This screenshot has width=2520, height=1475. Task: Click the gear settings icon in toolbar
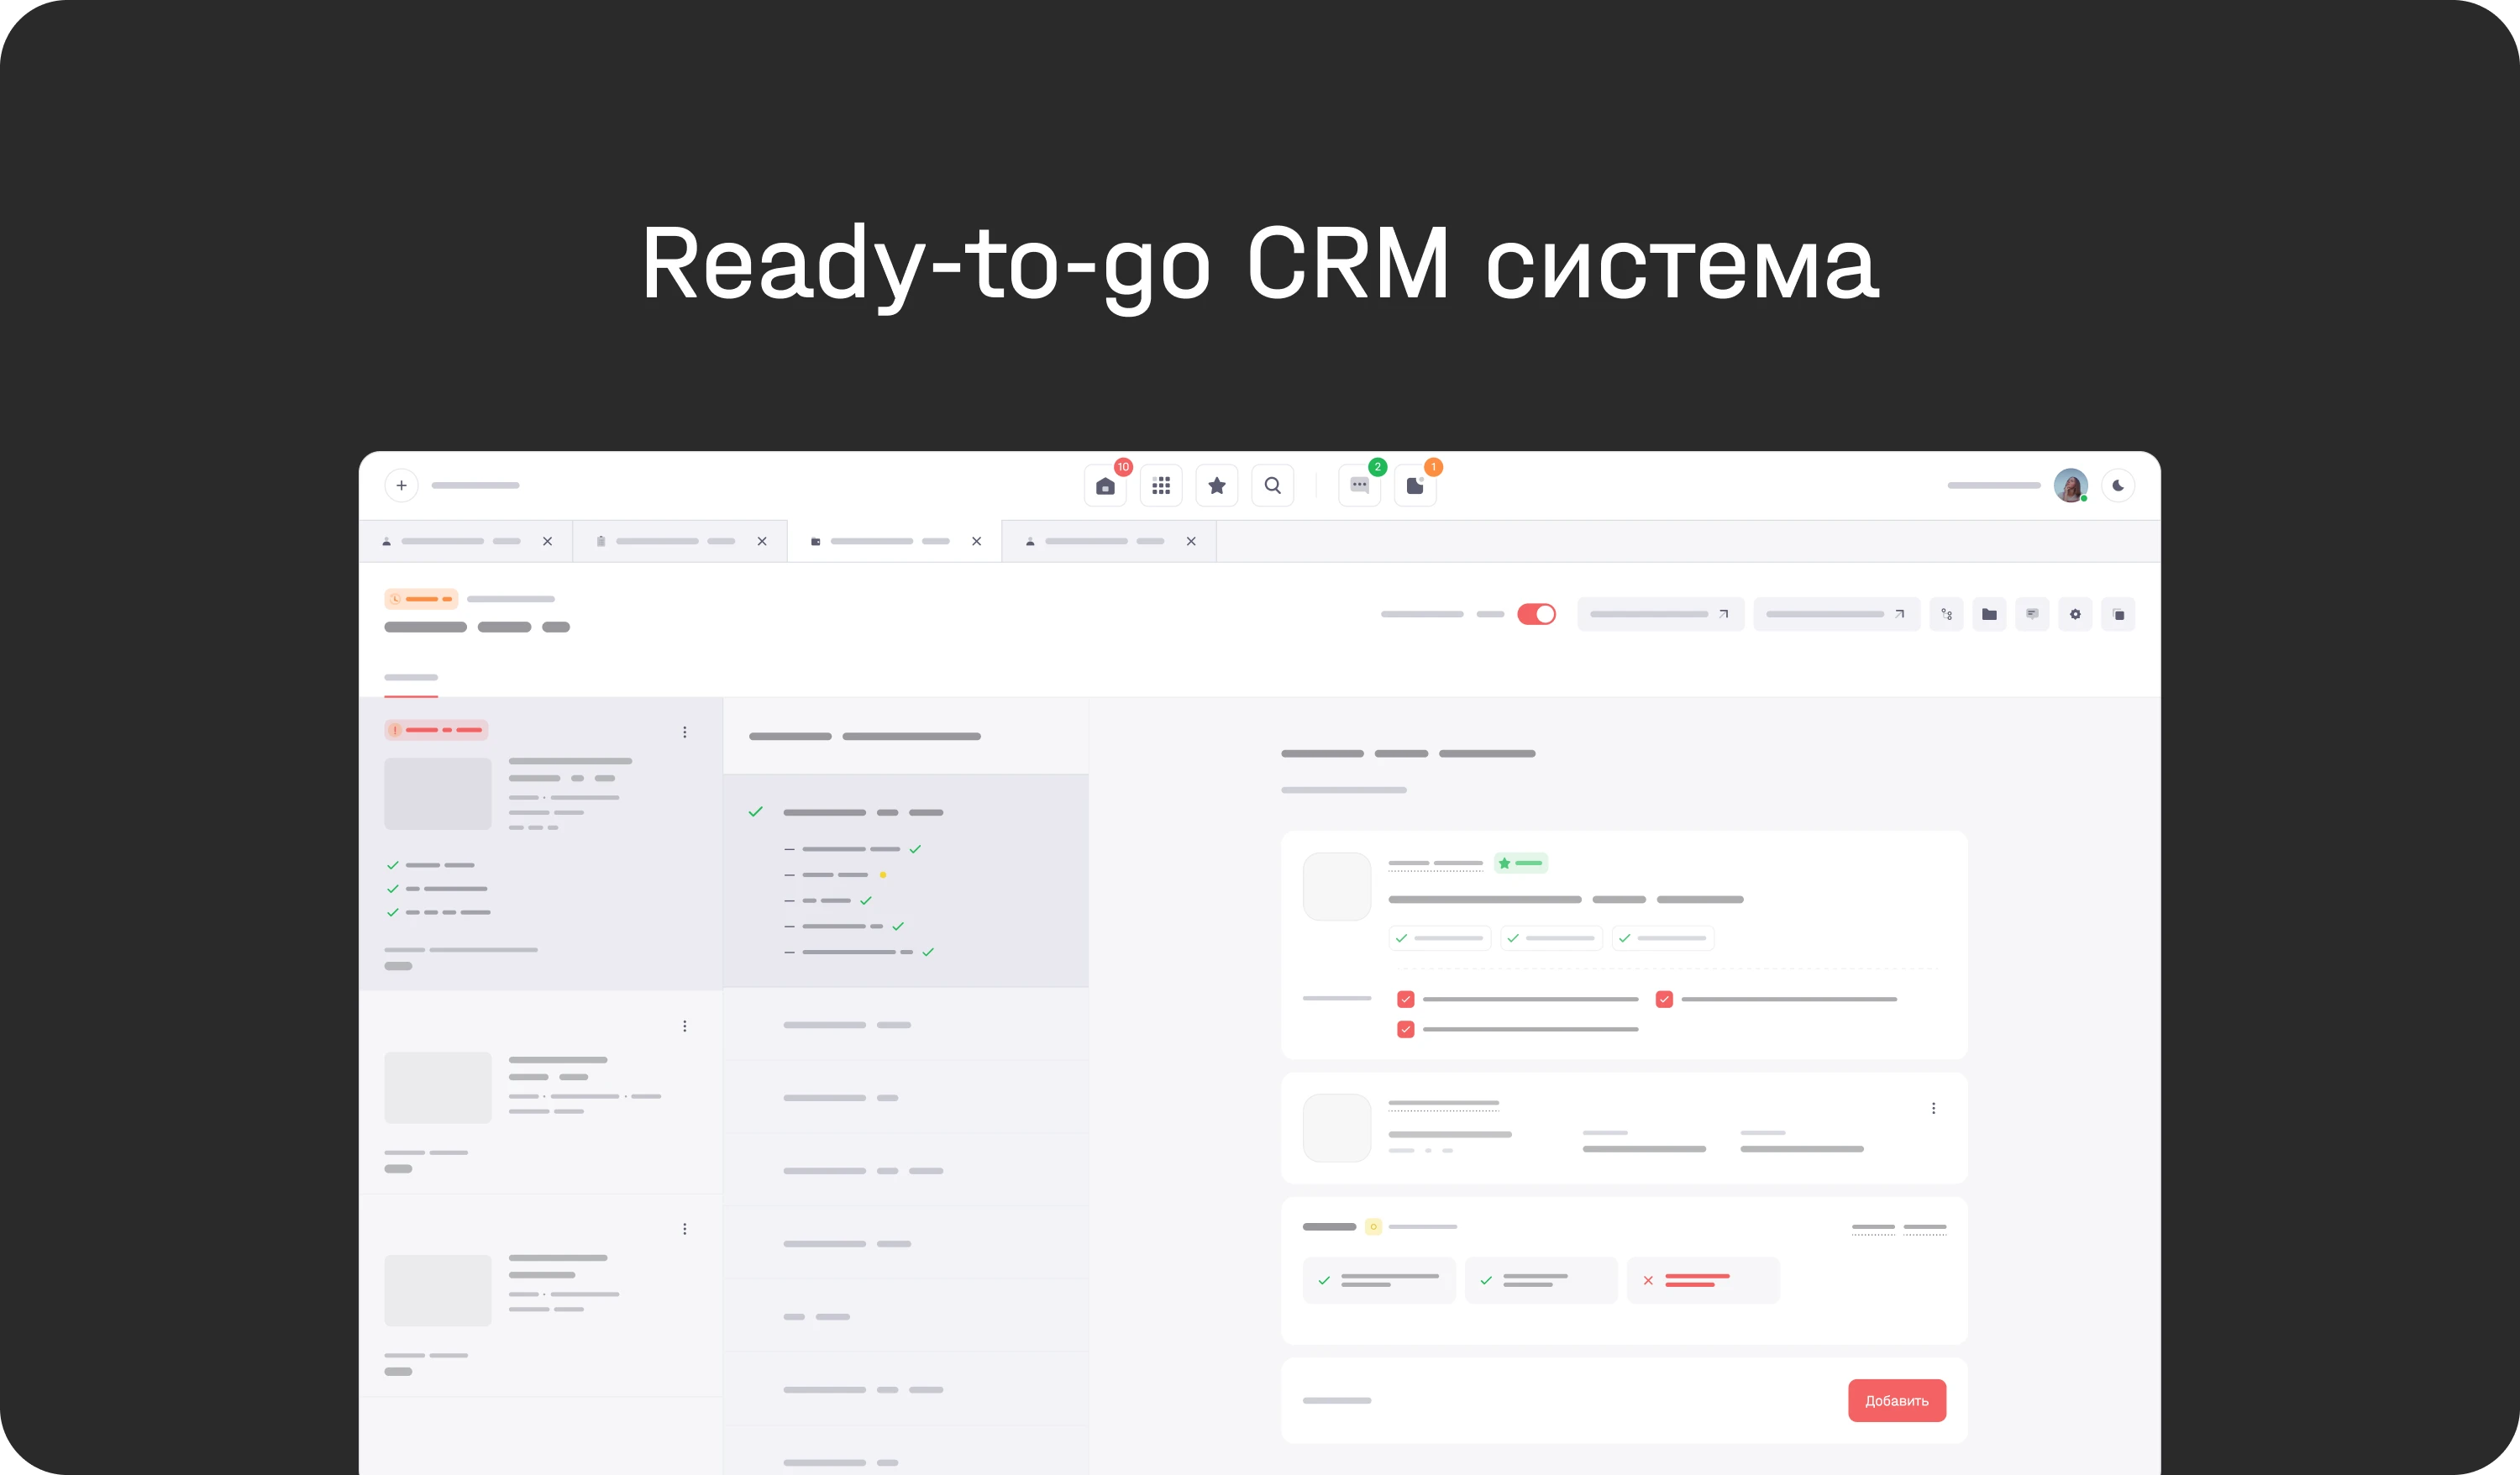(2075, 614)
